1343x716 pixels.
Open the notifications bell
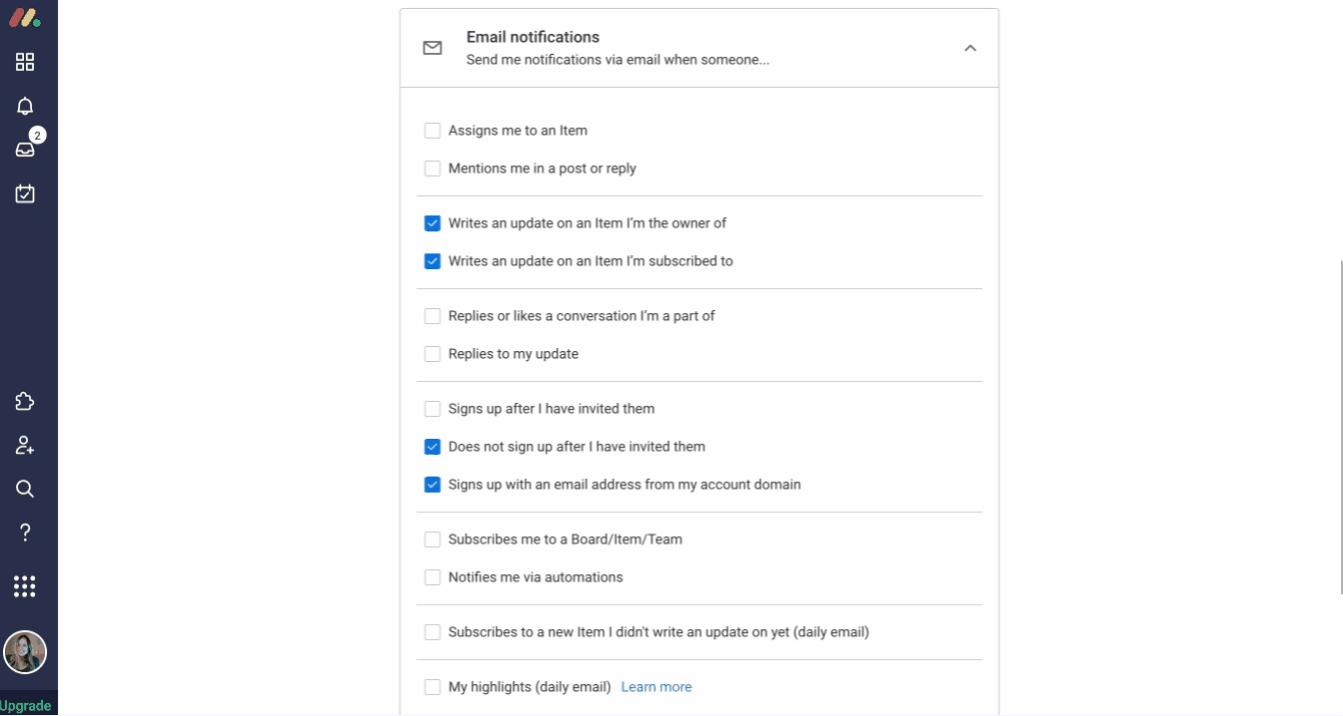pyautogui.click(x=25, y=106)
